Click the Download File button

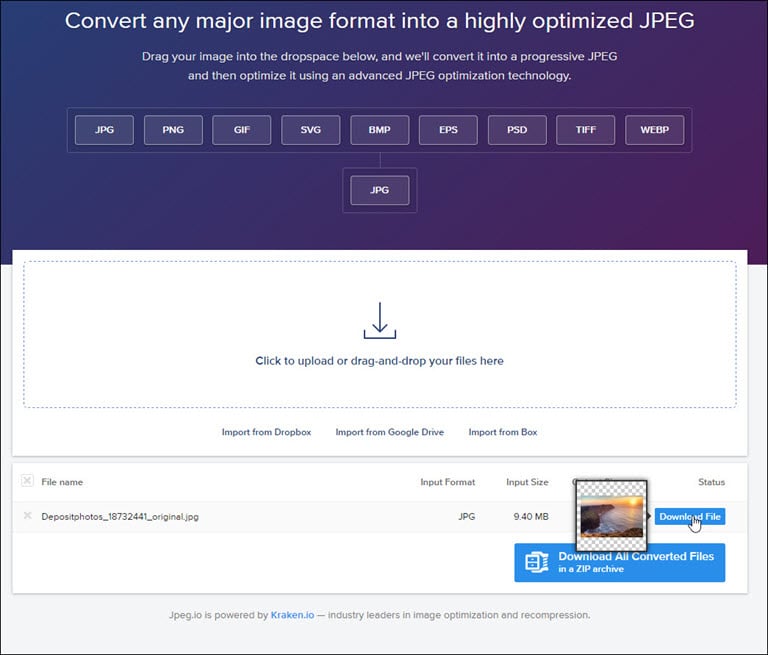[690, 516]
